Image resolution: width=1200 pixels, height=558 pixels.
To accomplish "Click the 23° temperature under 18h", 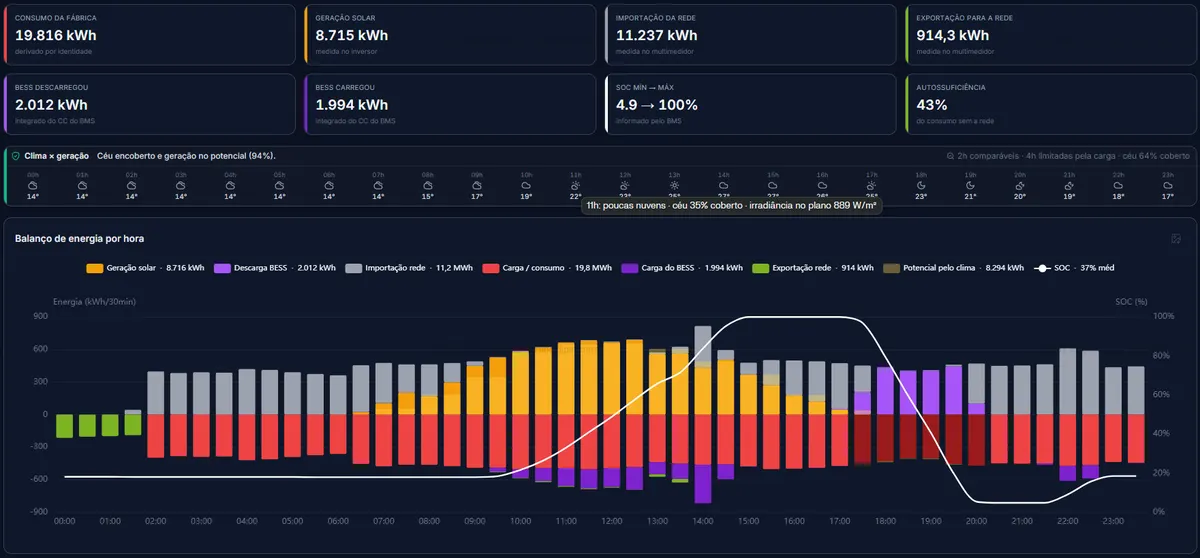I will (921, 197).
